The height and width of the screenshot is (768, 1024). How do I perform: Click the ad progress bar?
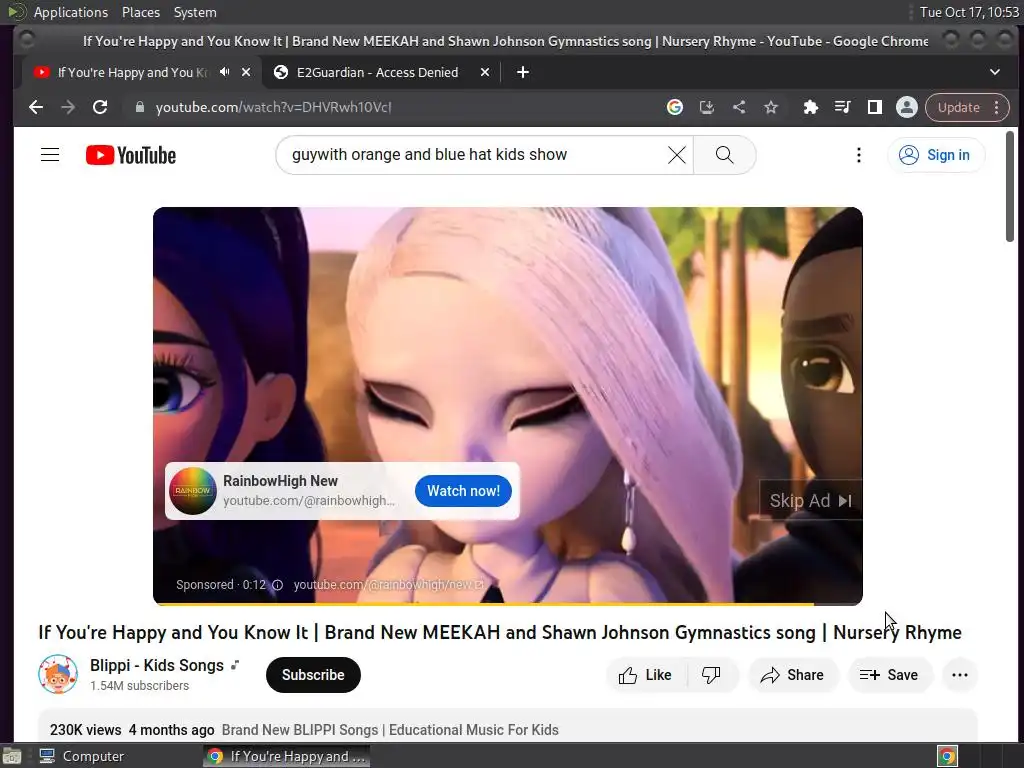(x=507, y=603)
